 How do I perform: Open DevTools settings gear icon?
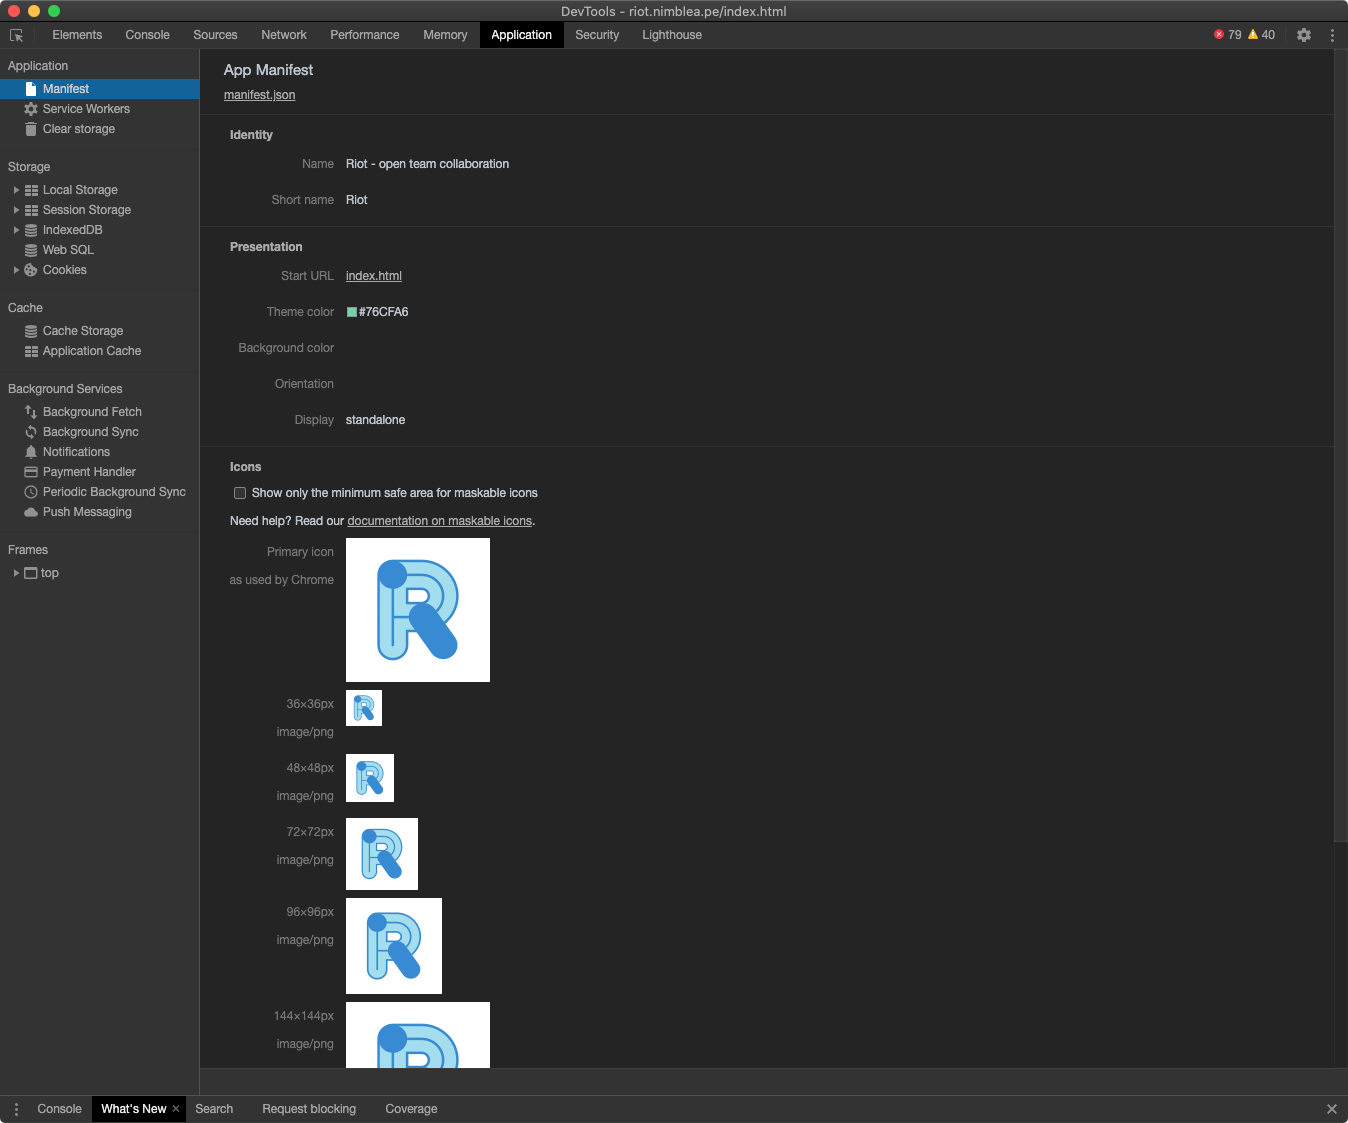coord(1304,35)
